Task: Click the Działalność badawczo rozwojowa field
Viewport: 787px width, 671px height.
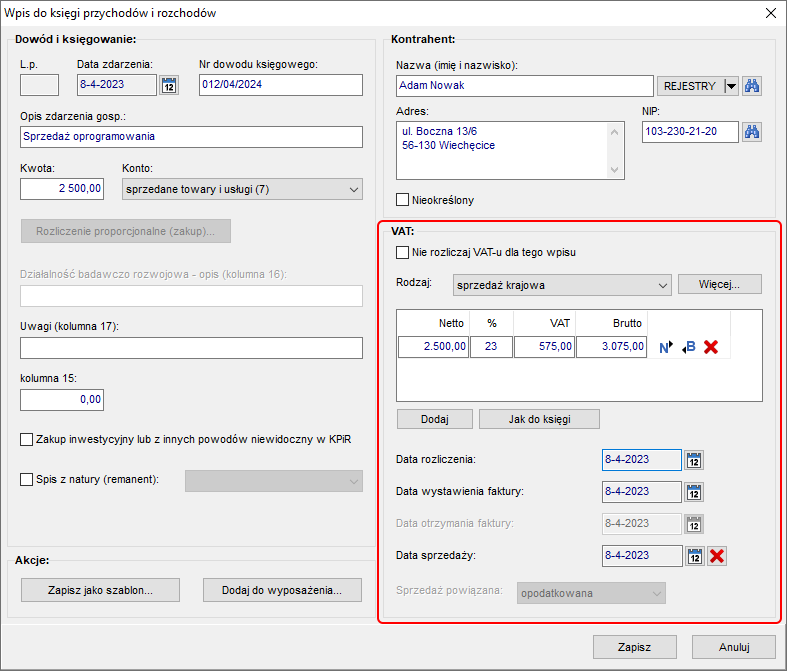Action: 191,296
